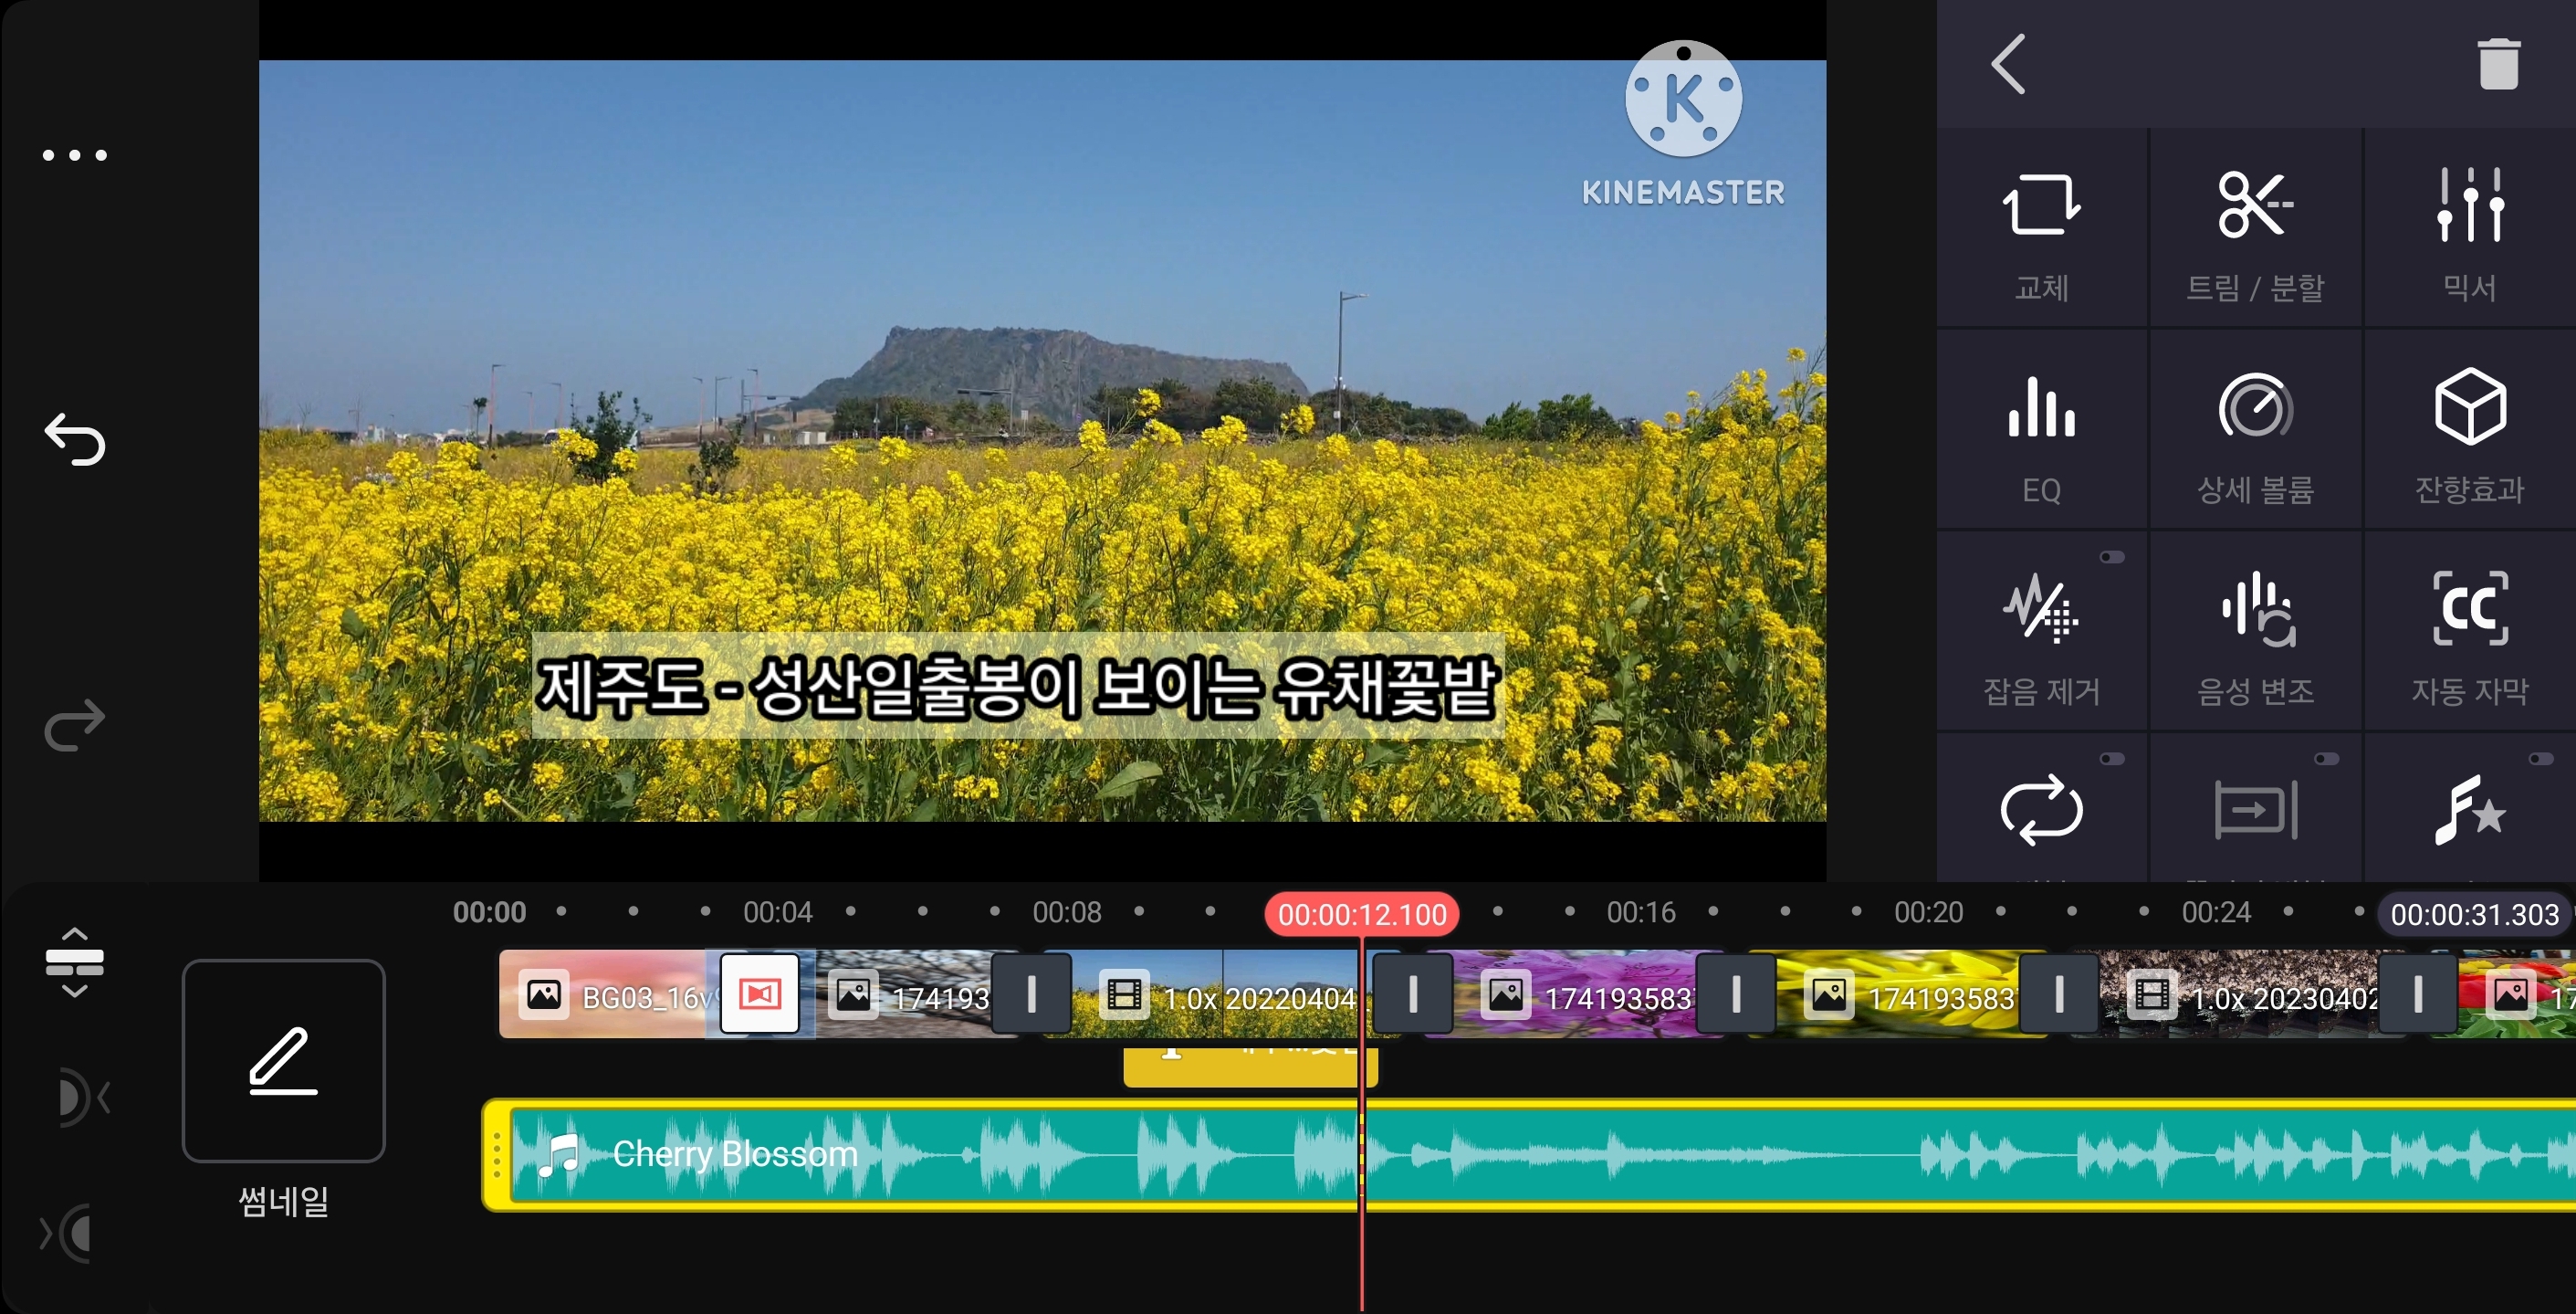The width and height of the screenshot is (2576, 1314).
Task: Click the transition icon after BG03 clip
Action: tap(759, 994)
